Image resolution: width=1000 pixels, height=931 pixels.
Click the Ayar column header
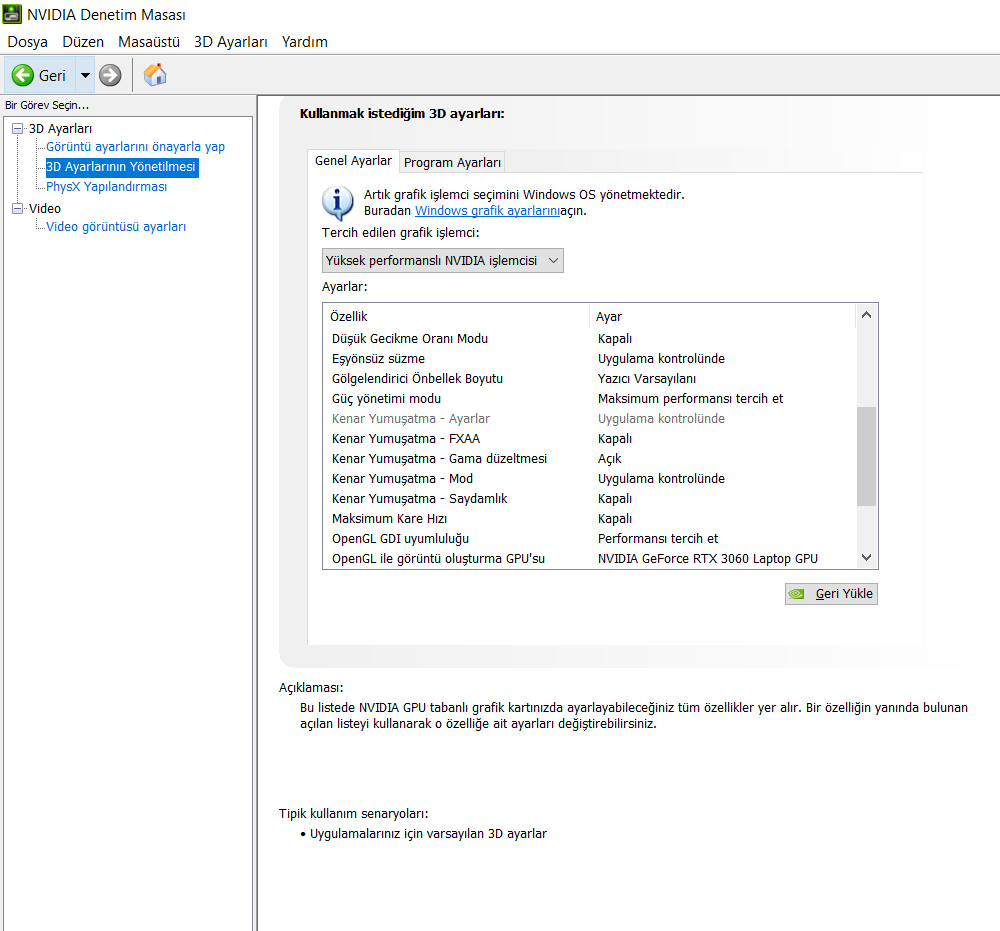pos(722,316)
